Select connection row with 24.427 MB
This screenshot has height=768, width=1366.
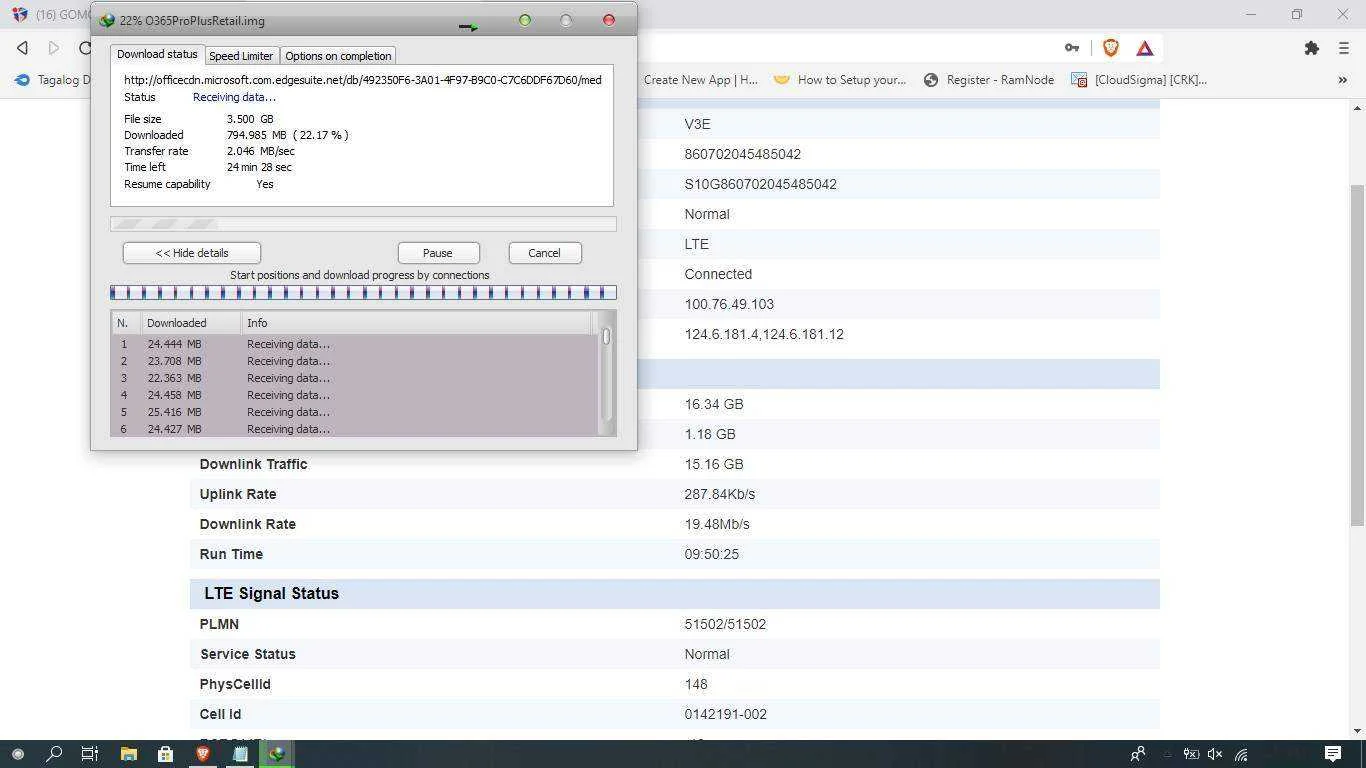pyautogui.click(x=354, y=428)
